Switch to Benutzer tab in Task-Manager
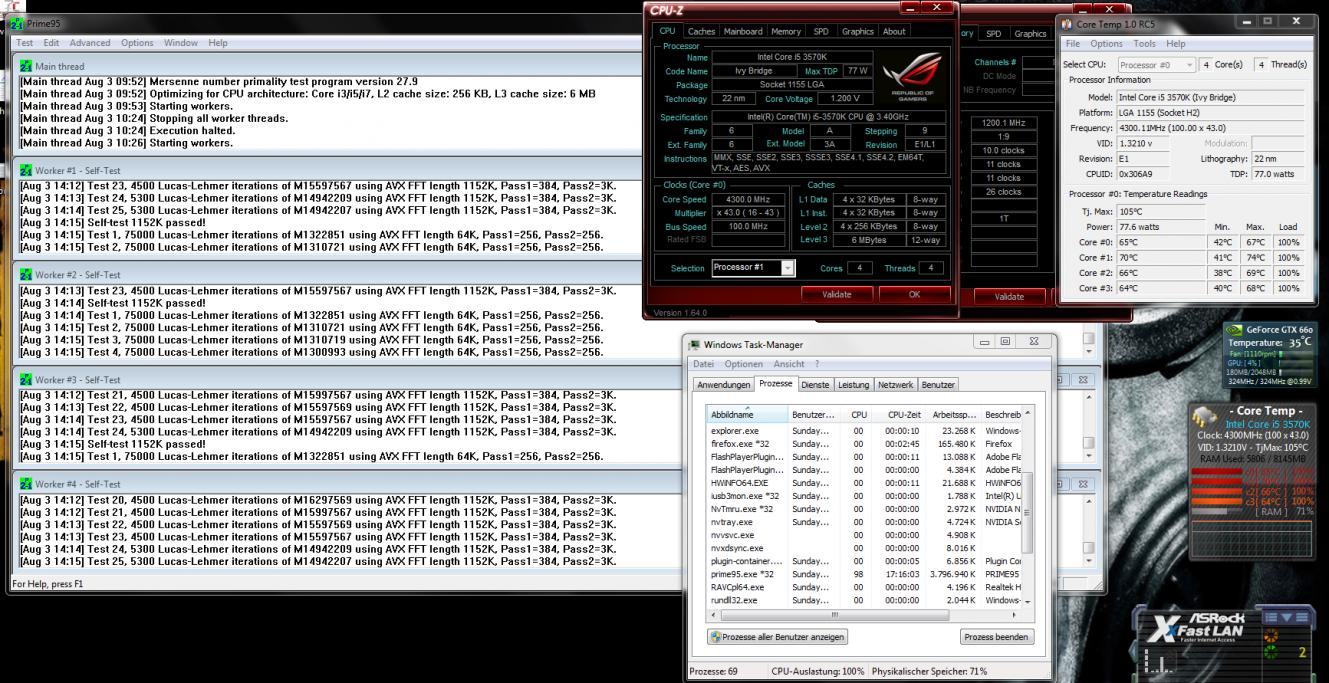This screenshot has width=1329, height=683. (938, 384)
